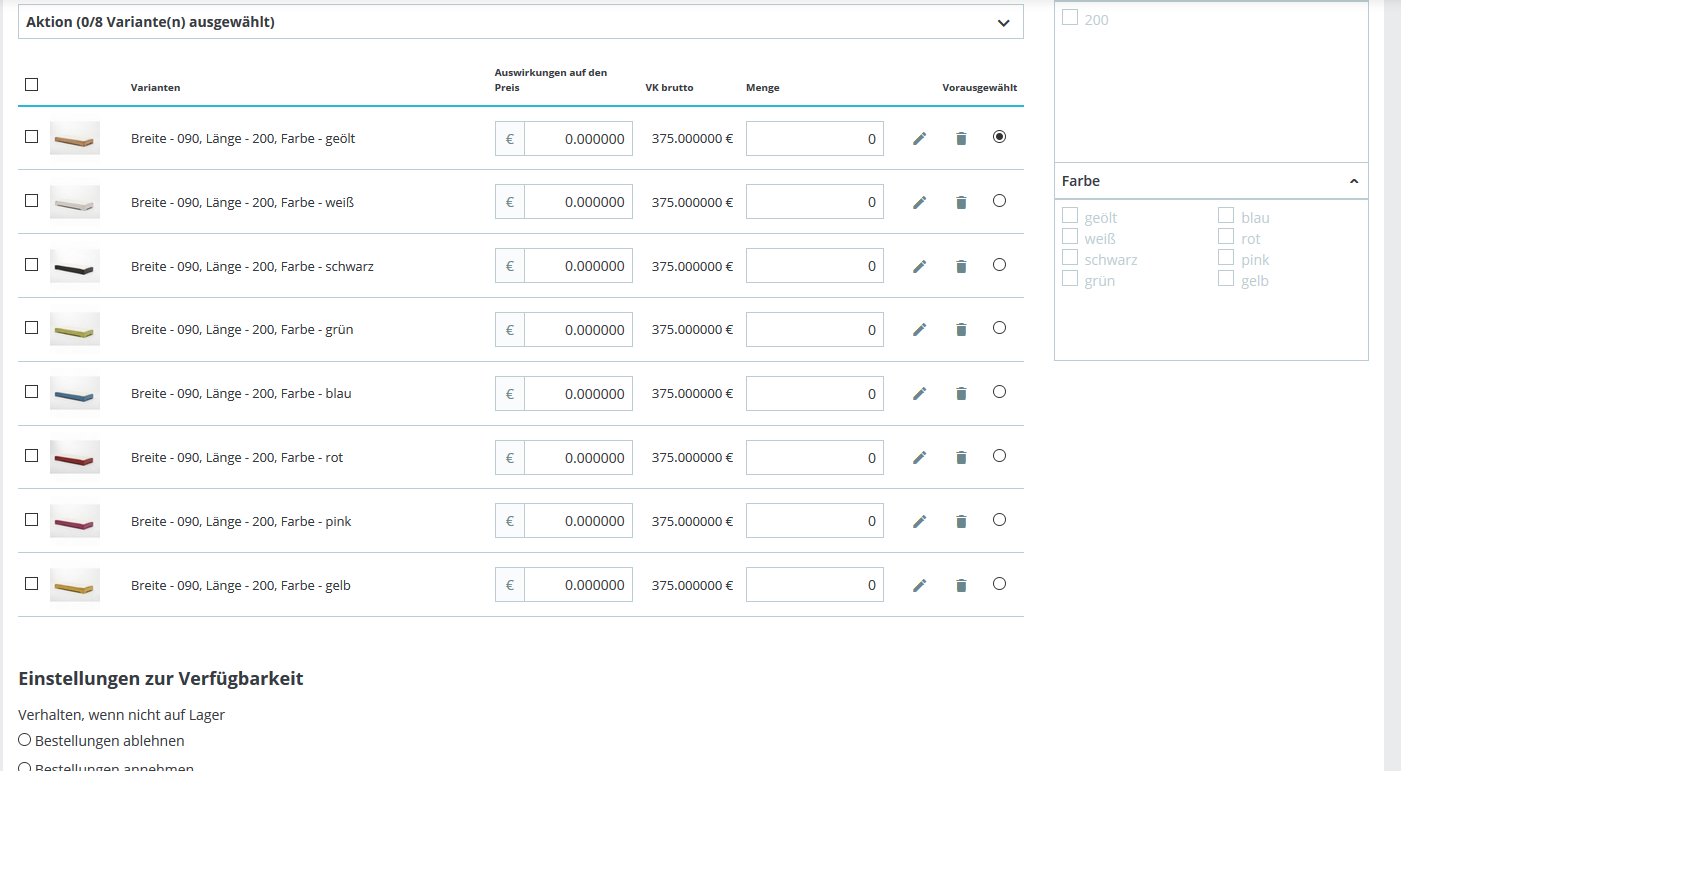Remove the grün variant with its trash icon
The height and width of the screenshot is (887, 1696).
[x=961, y=330]
